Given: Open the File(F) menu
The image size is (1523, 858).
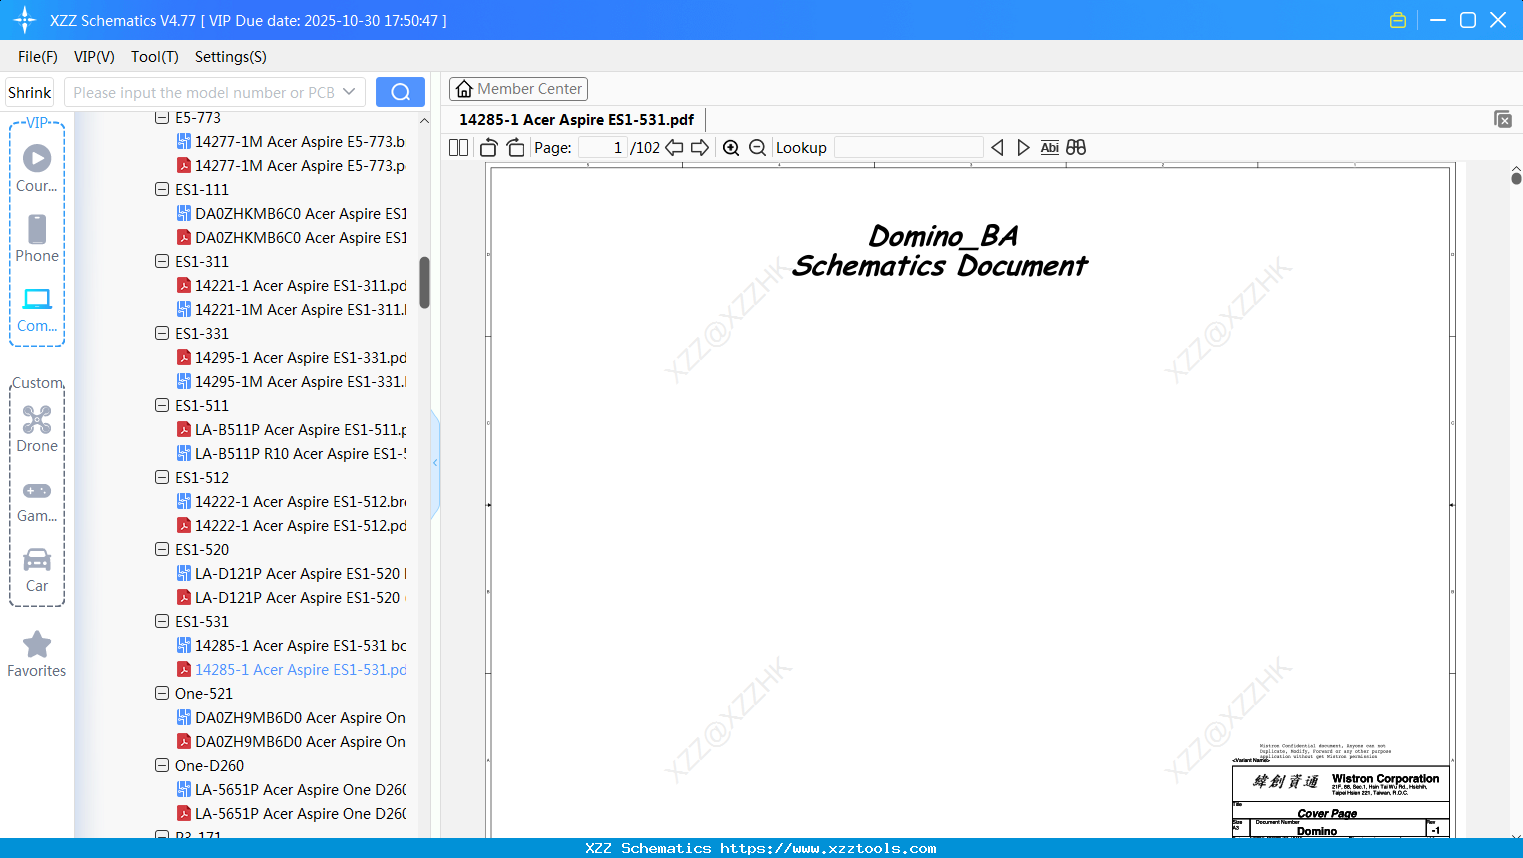Looking at the screenshot, I should [38, 57].
